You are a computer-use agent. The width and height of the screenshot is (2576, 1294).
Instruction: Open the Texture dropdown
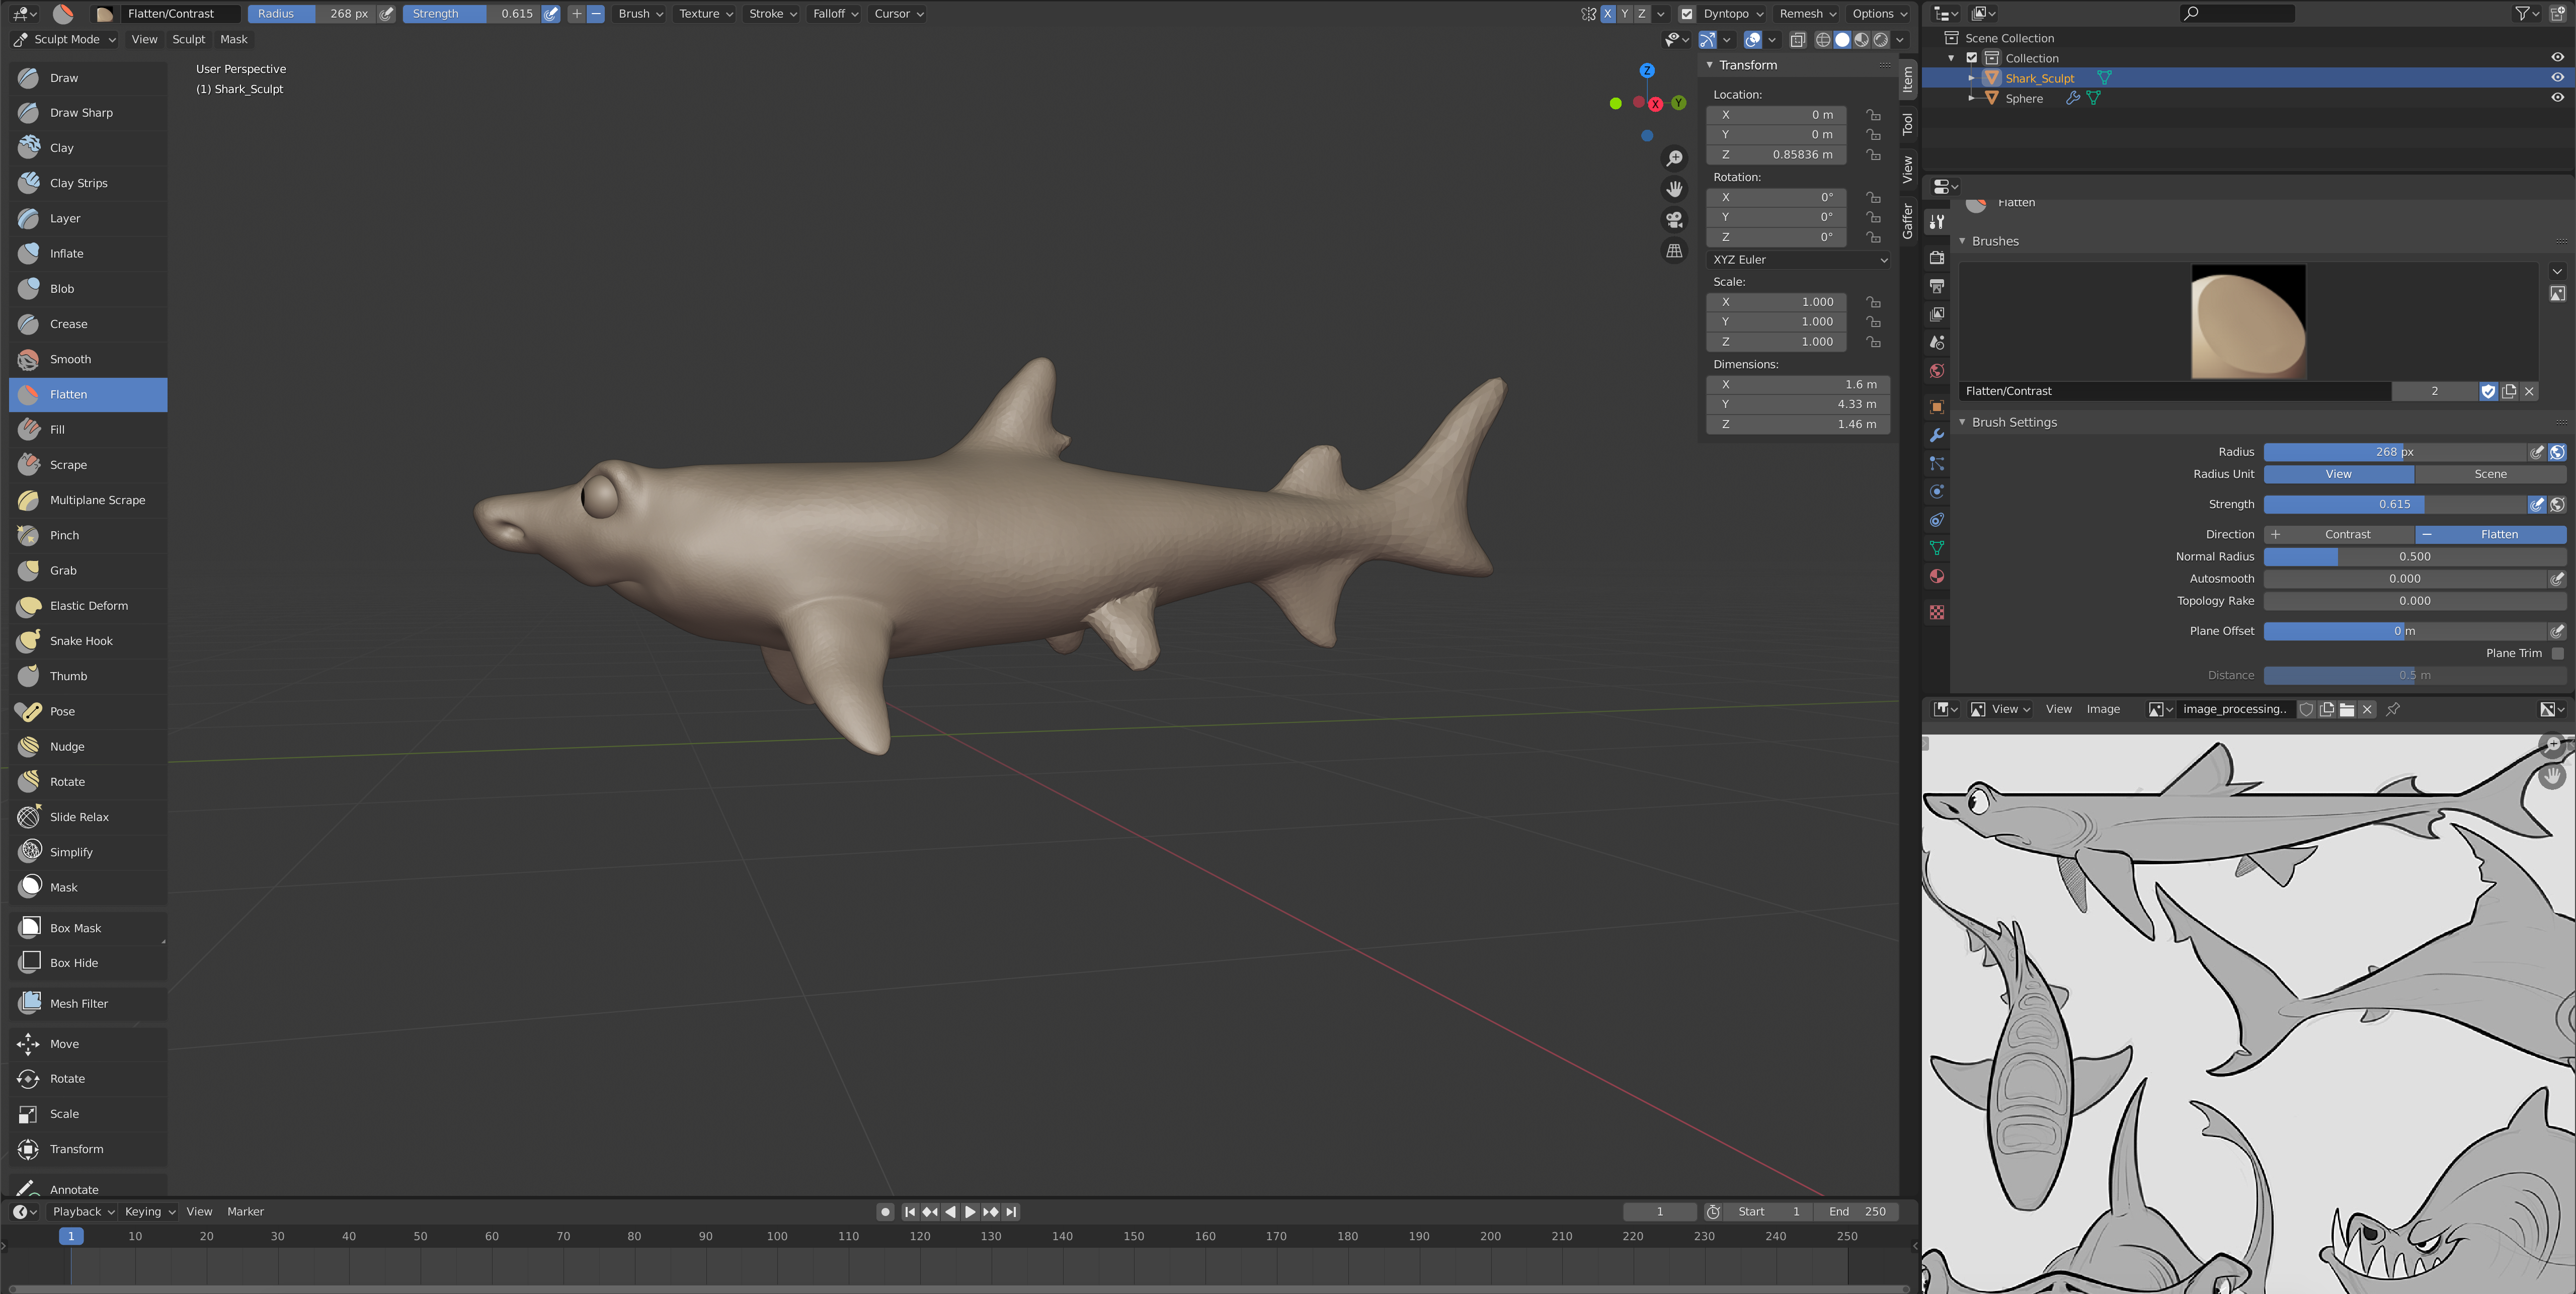pos(705,14)
